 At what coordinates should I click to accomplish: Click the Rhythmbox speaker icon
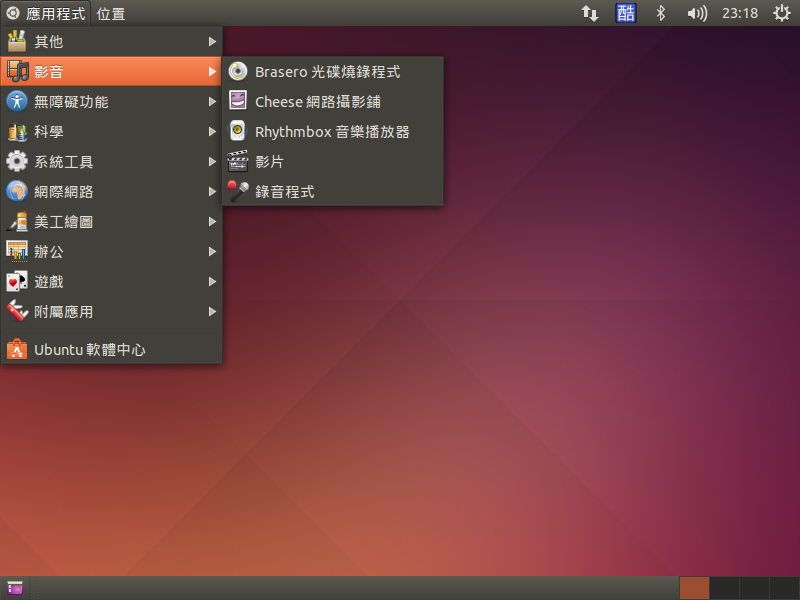pos(238,132)
